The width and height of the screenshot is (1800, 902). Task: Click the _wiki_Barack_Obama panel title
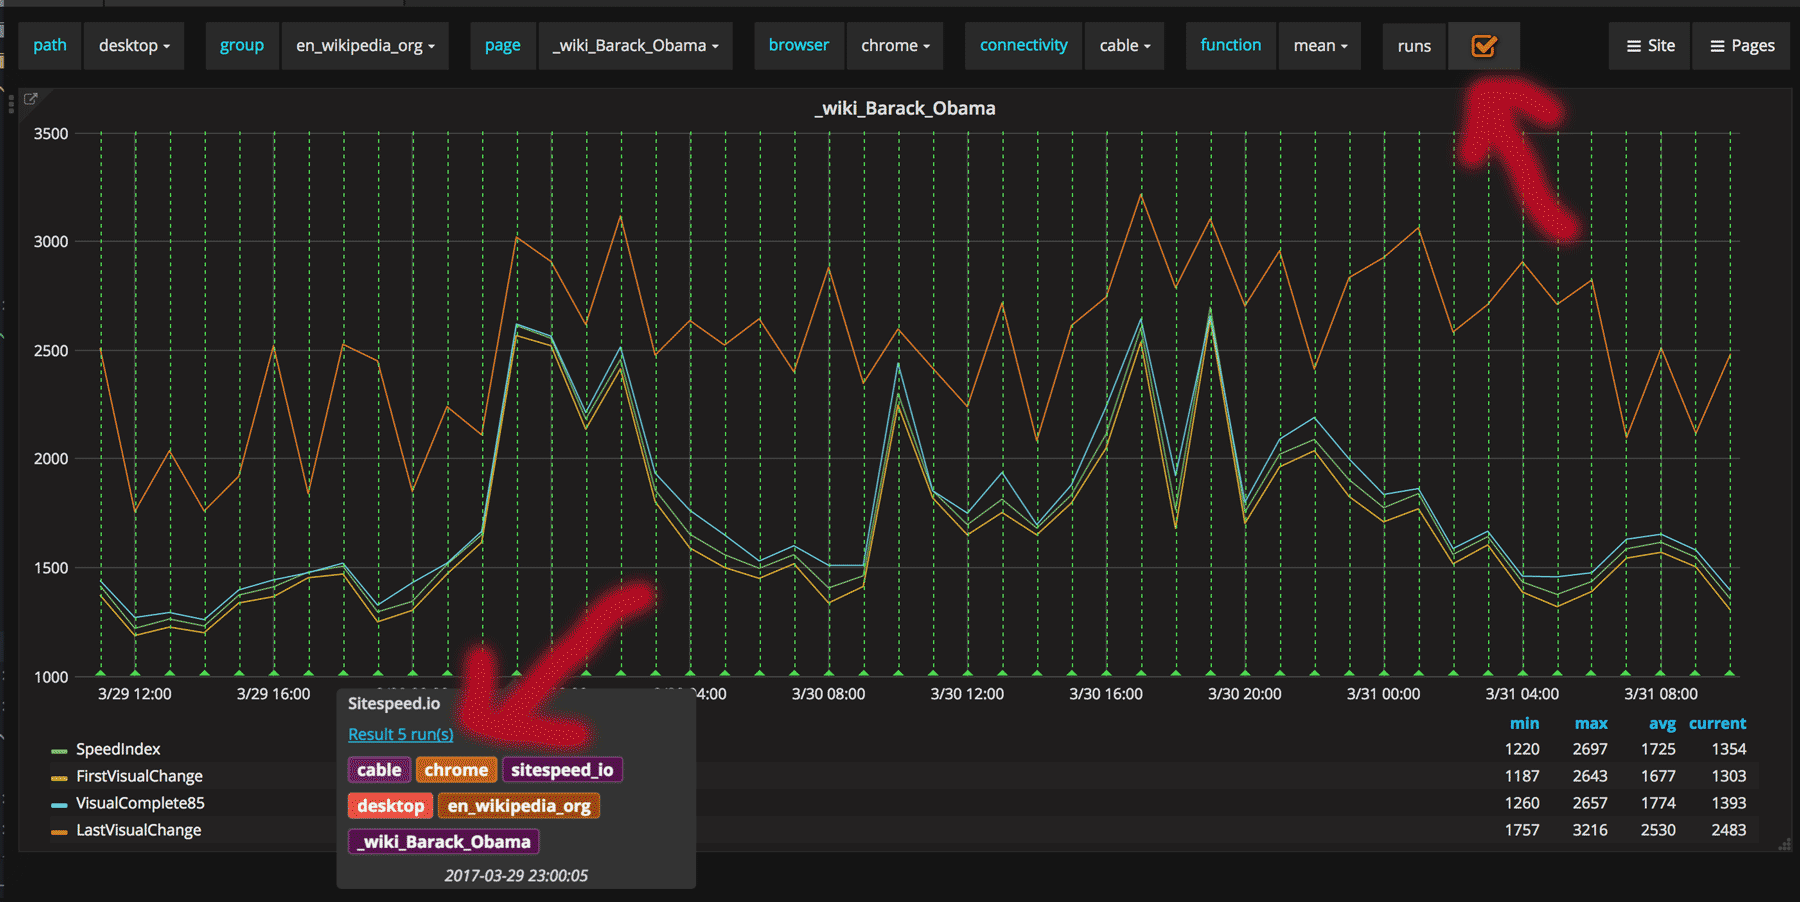point(905,108)
